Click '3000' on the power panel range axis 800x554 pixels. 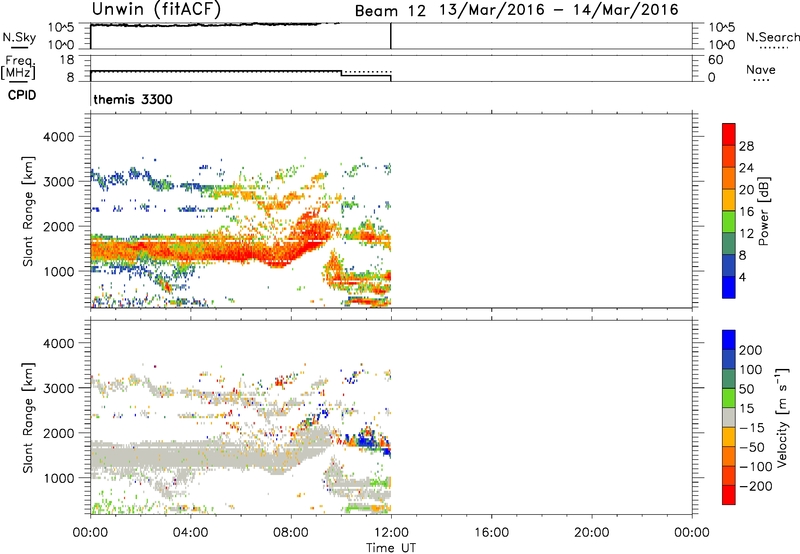(x=59, y=182)
